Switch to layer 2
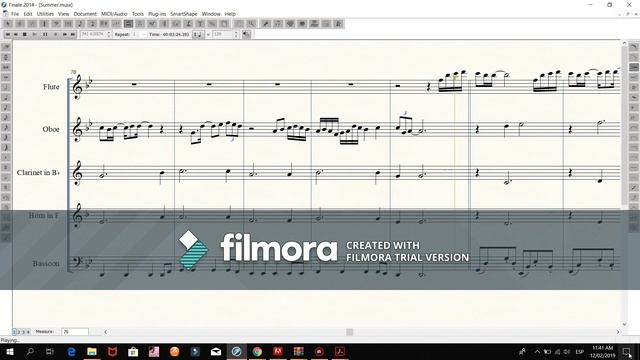 [x=19, y=332]
